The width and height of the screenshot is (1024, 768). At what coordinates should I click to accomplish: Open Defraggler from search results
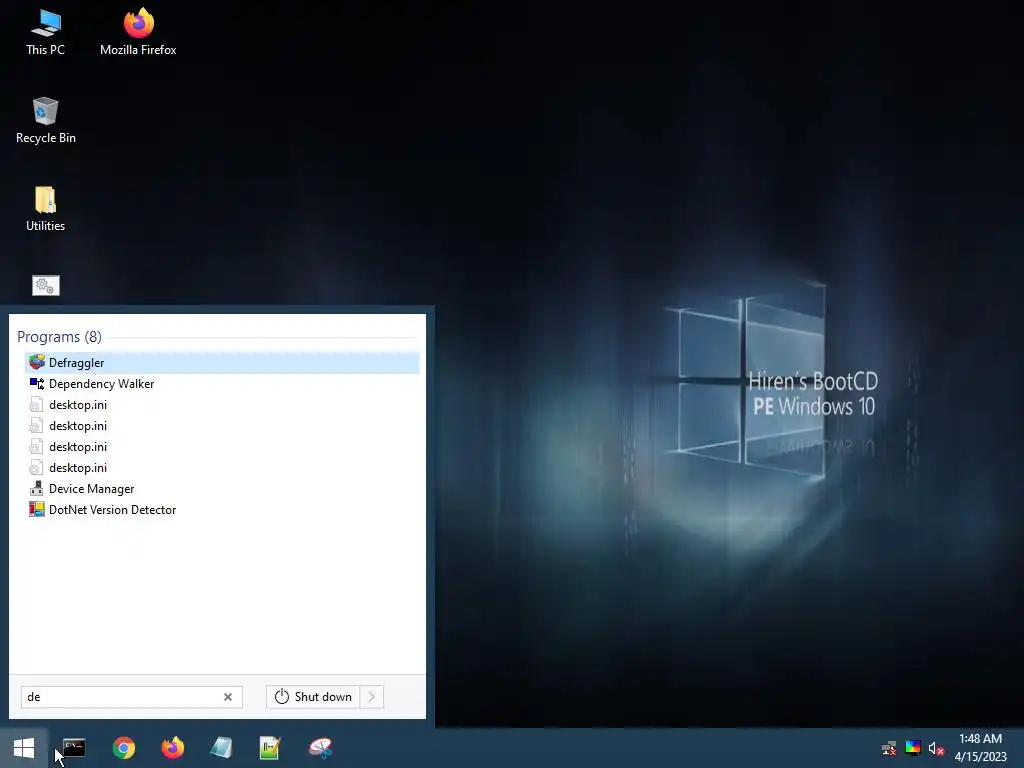(x=222, y=362)
